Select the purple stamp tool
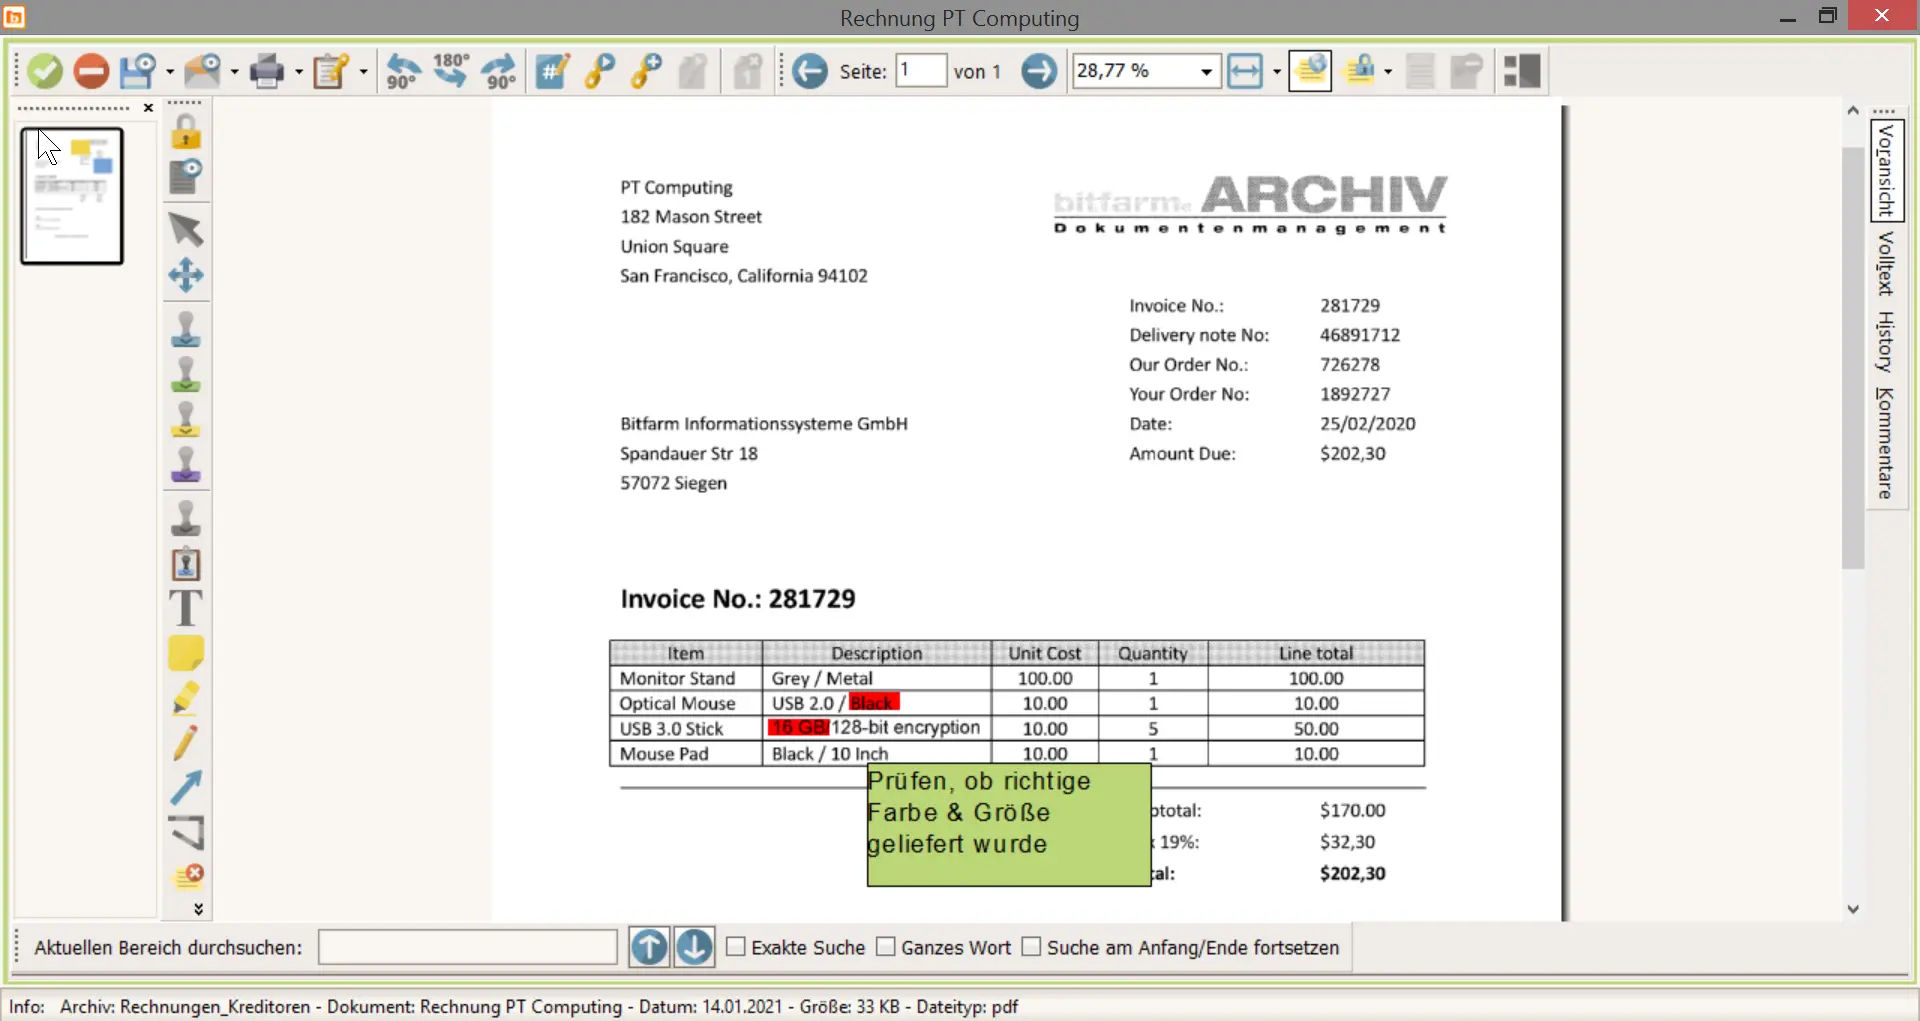The width and height of the screenshot is (1920, 1021). (x=186, y=465)
